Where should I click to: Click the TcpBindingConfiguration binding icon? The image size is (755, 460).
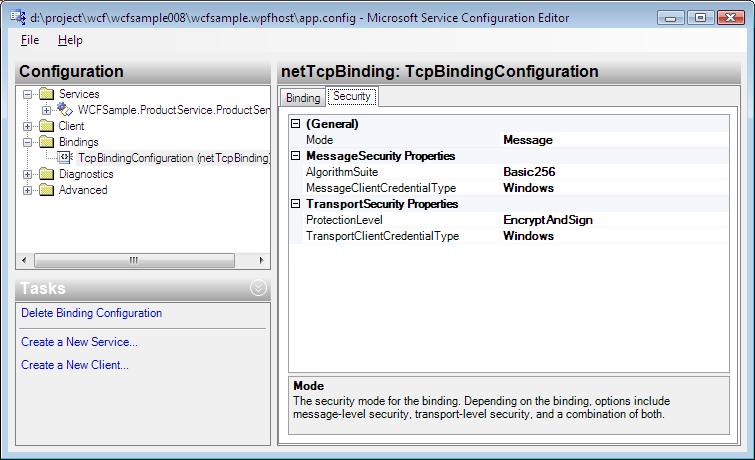66,158
